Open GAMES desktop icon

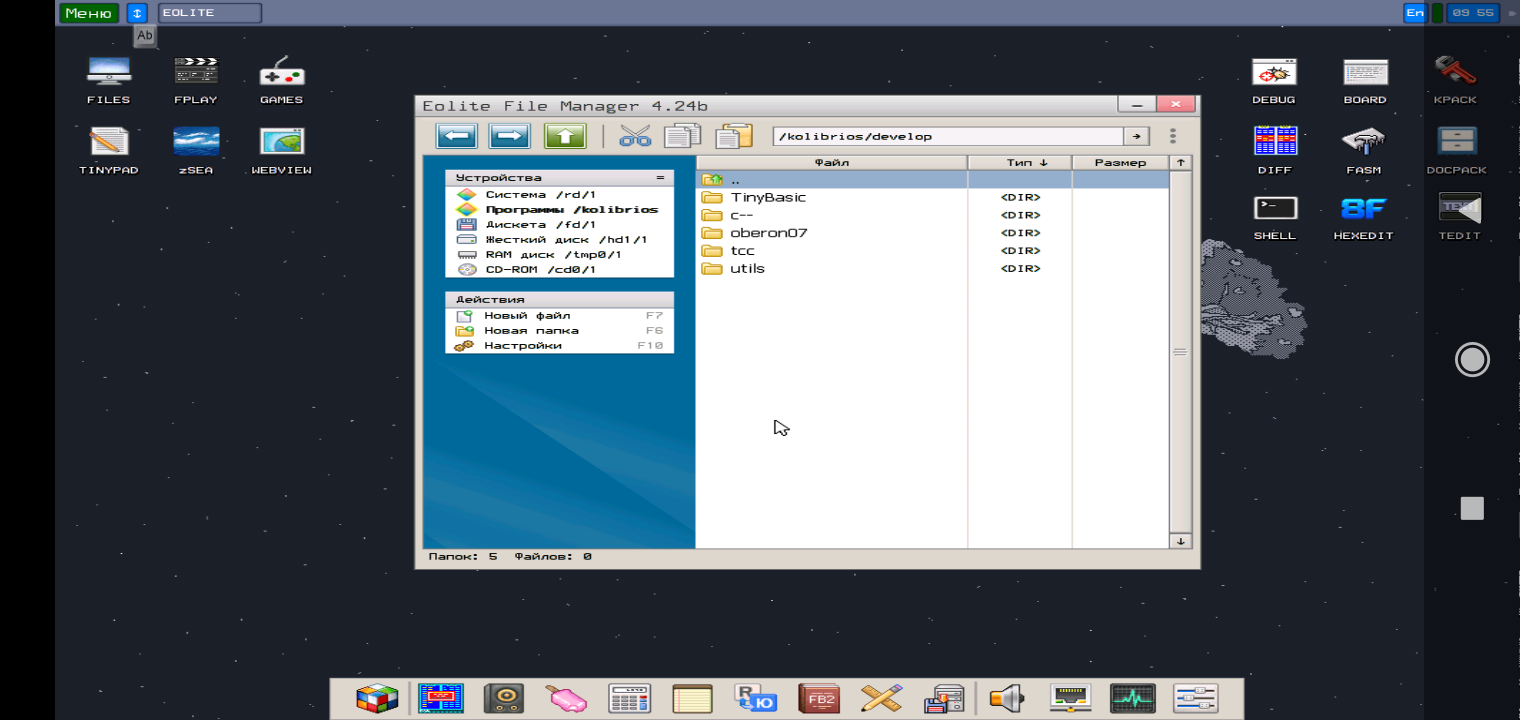282,80
